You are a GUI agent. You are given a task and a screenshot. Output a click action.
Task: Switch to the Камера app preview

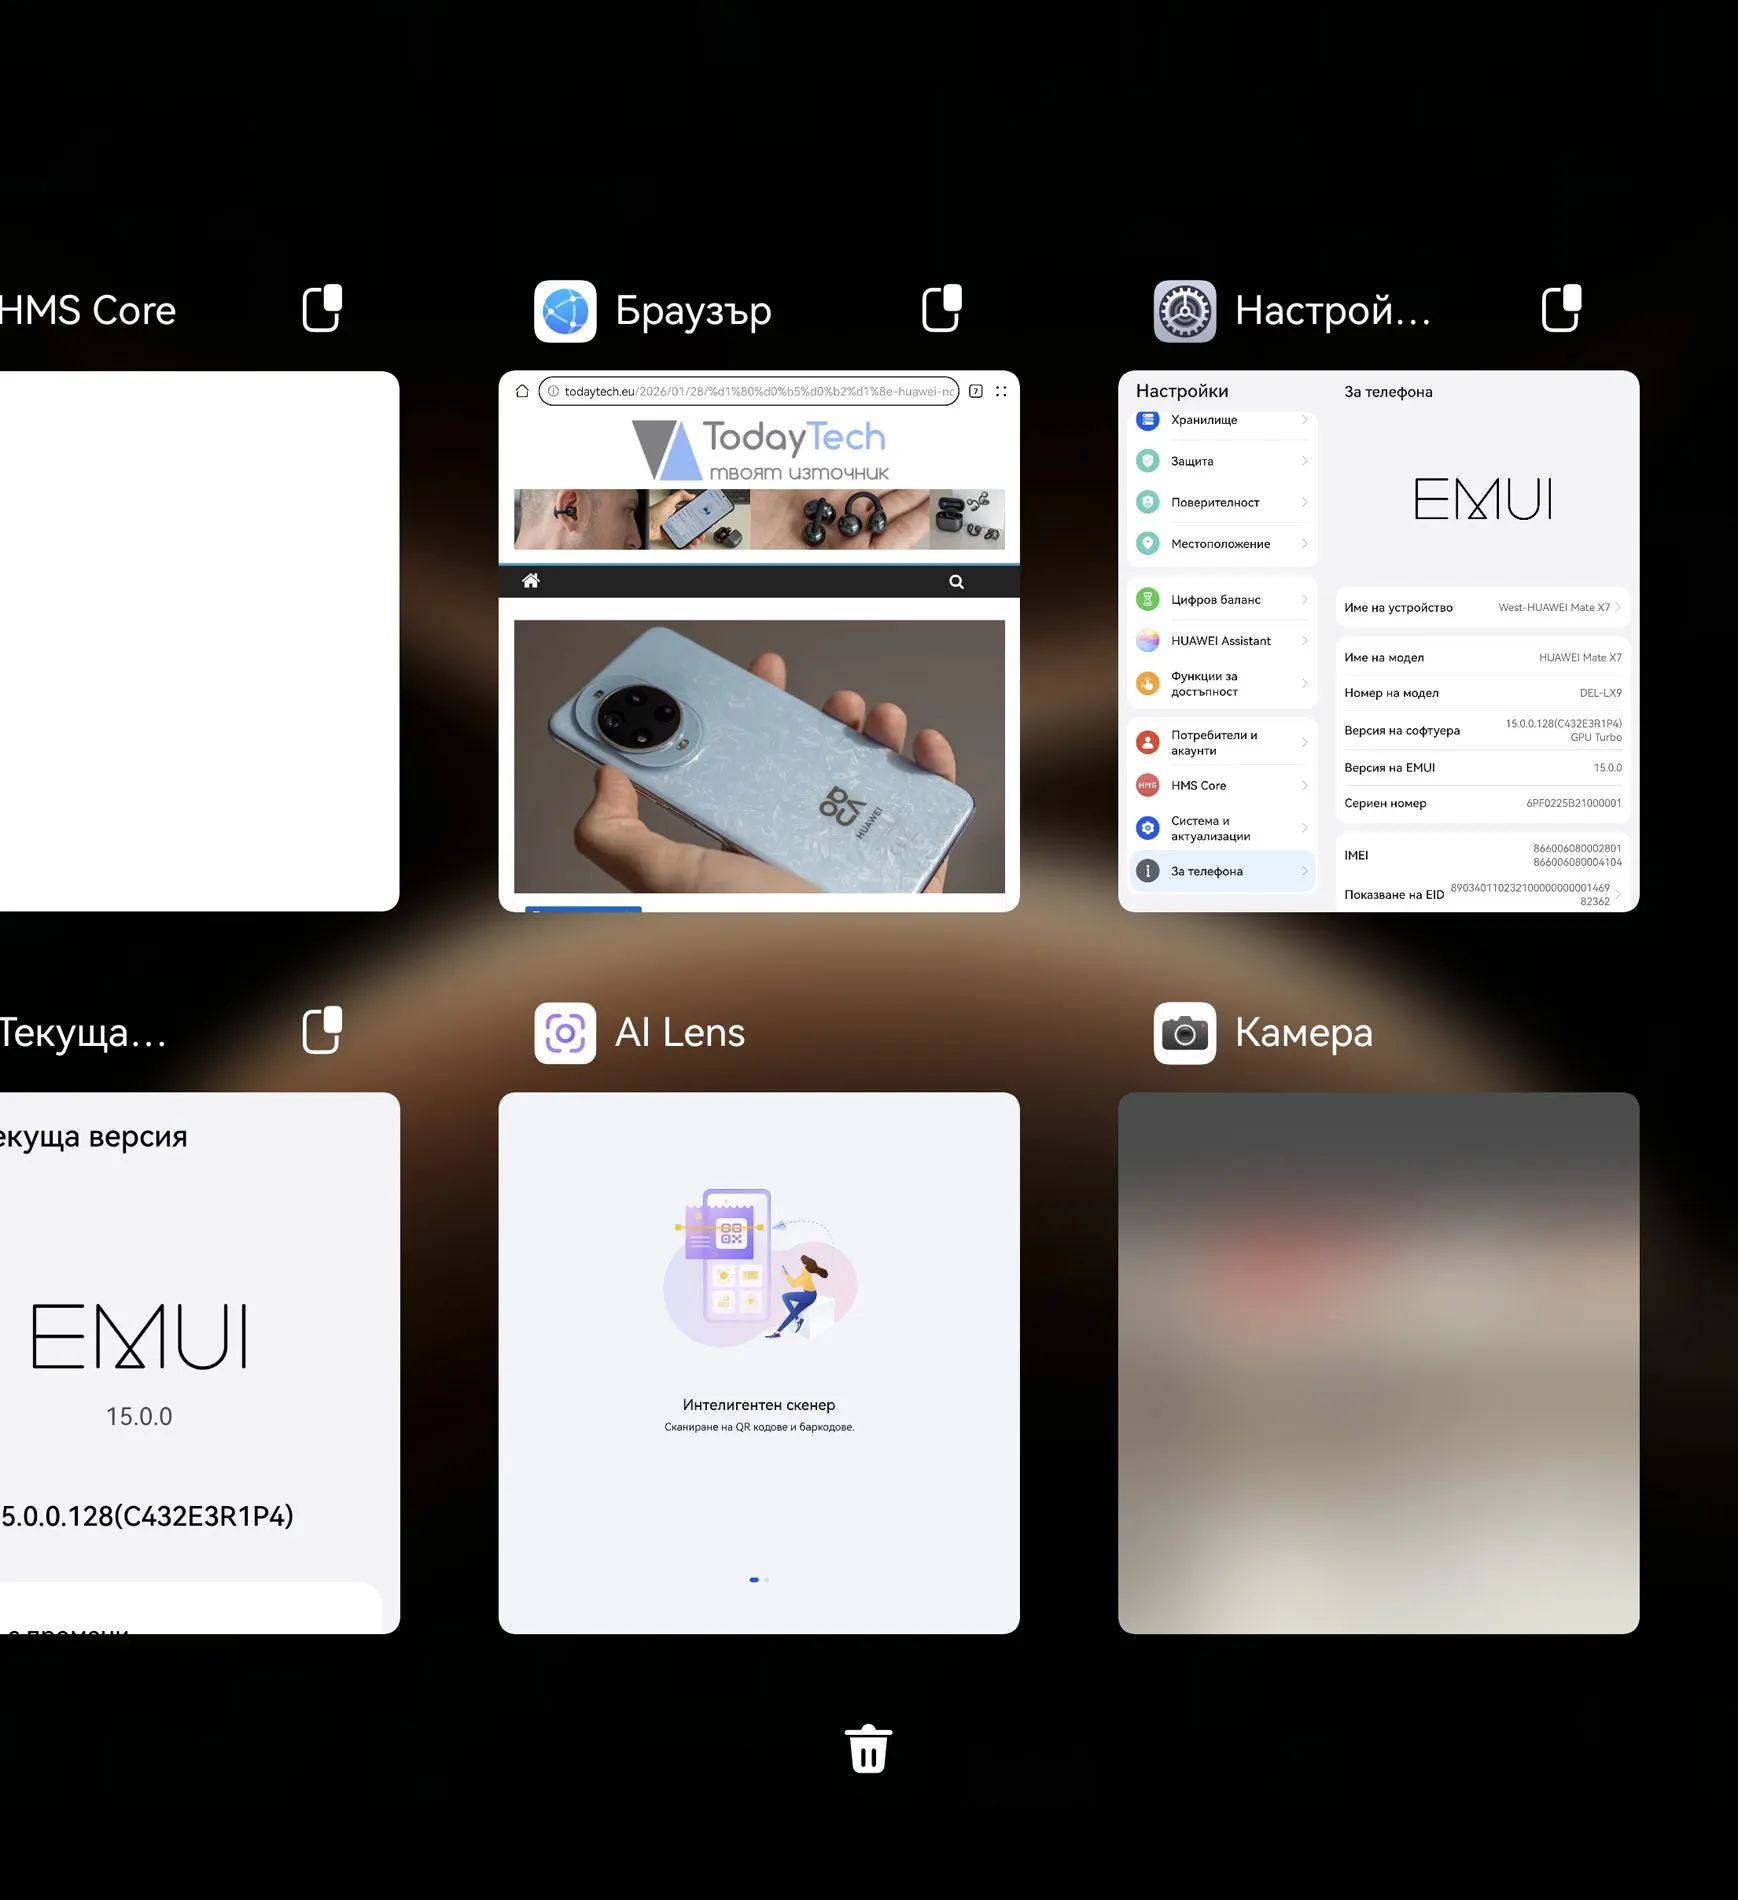(1378, 1362)
